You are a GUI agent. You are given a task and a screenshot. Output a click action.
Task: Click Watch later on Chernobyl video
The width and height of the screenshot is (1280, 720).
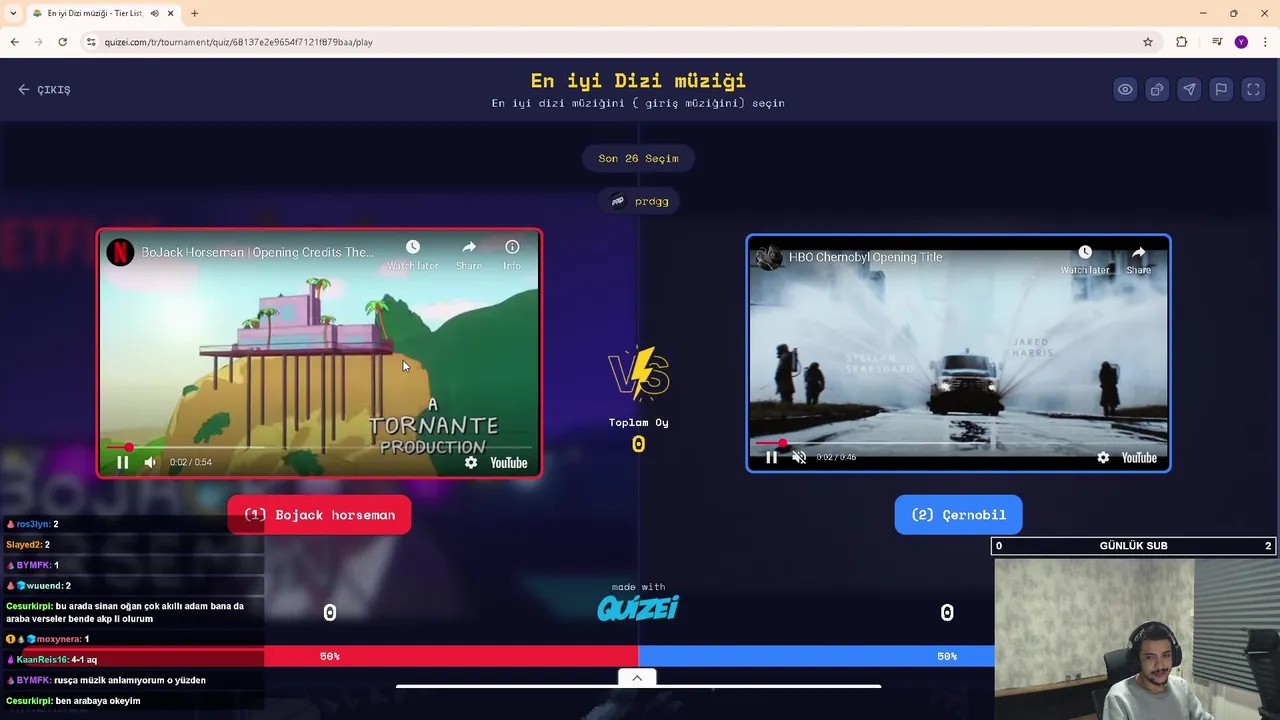pos(1085,259)
